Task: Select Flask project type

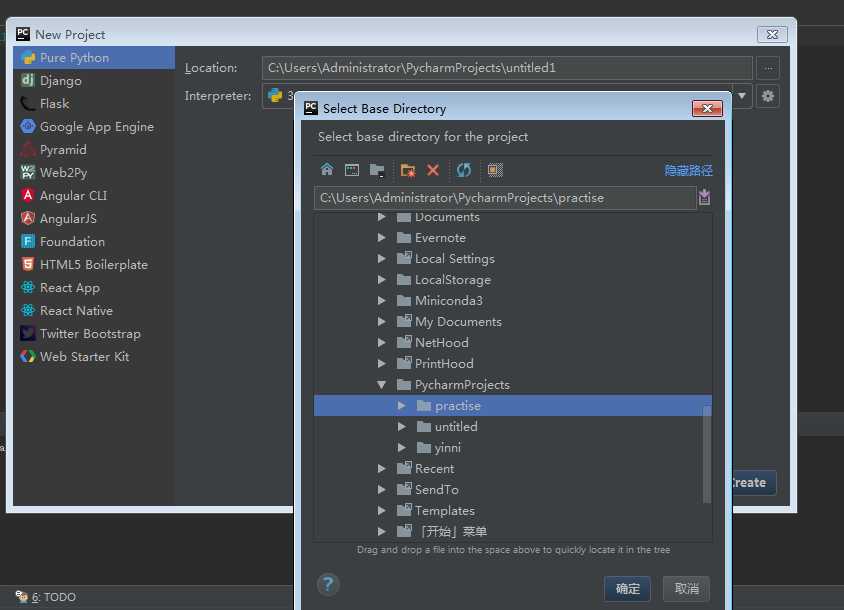Action: (94, 103)
